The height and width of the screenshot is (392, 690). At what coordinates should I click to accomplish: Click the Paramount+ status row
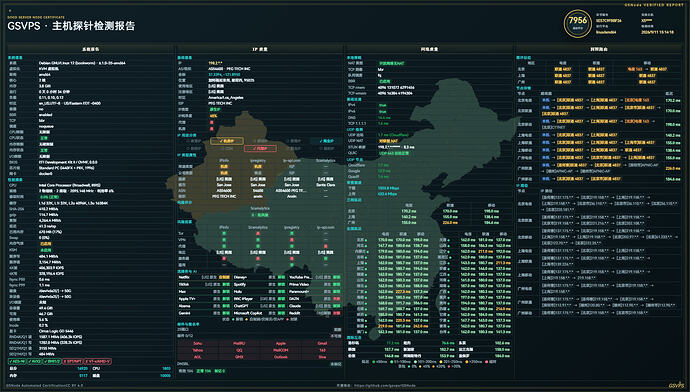coord(315,292)
